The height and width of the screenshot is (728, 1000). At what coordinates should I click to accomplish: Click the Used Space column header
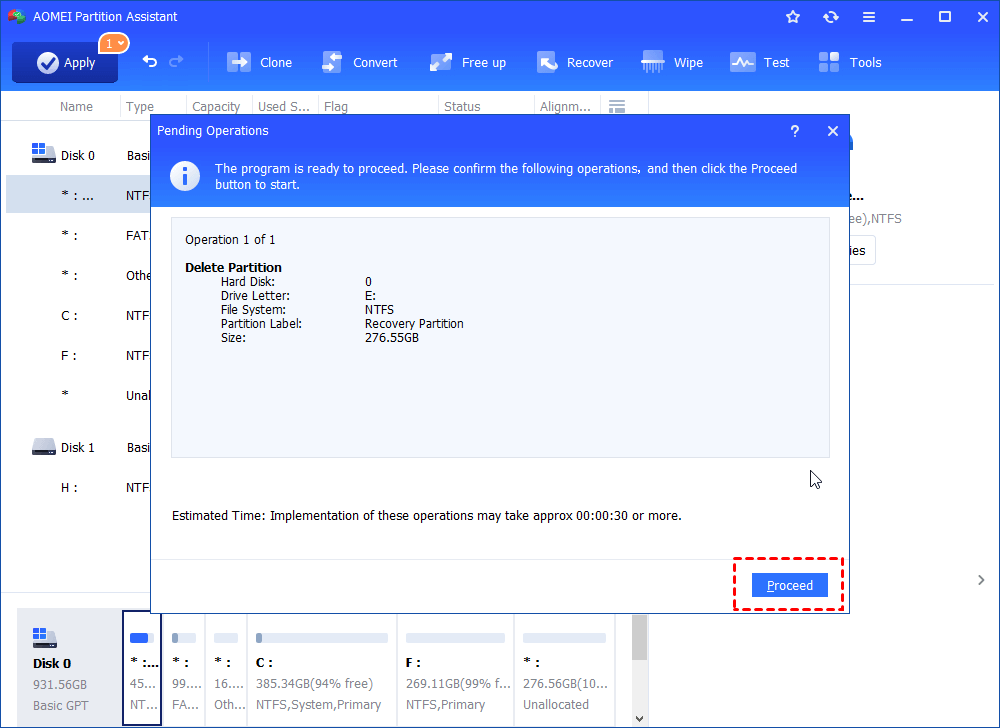pos(284,106)
